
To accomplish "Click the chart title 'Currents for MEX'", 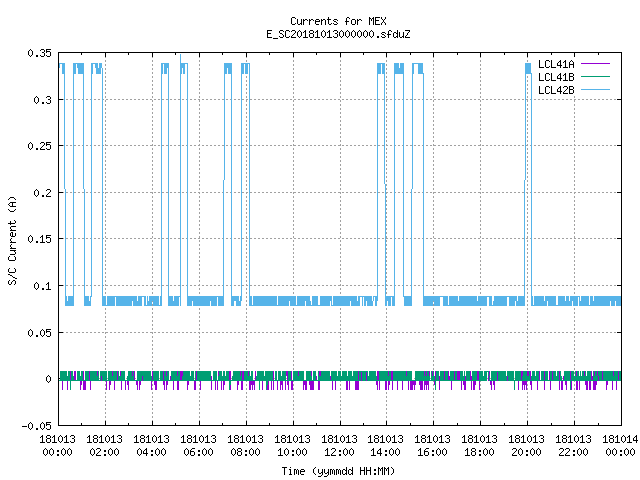I will [338, 21].
